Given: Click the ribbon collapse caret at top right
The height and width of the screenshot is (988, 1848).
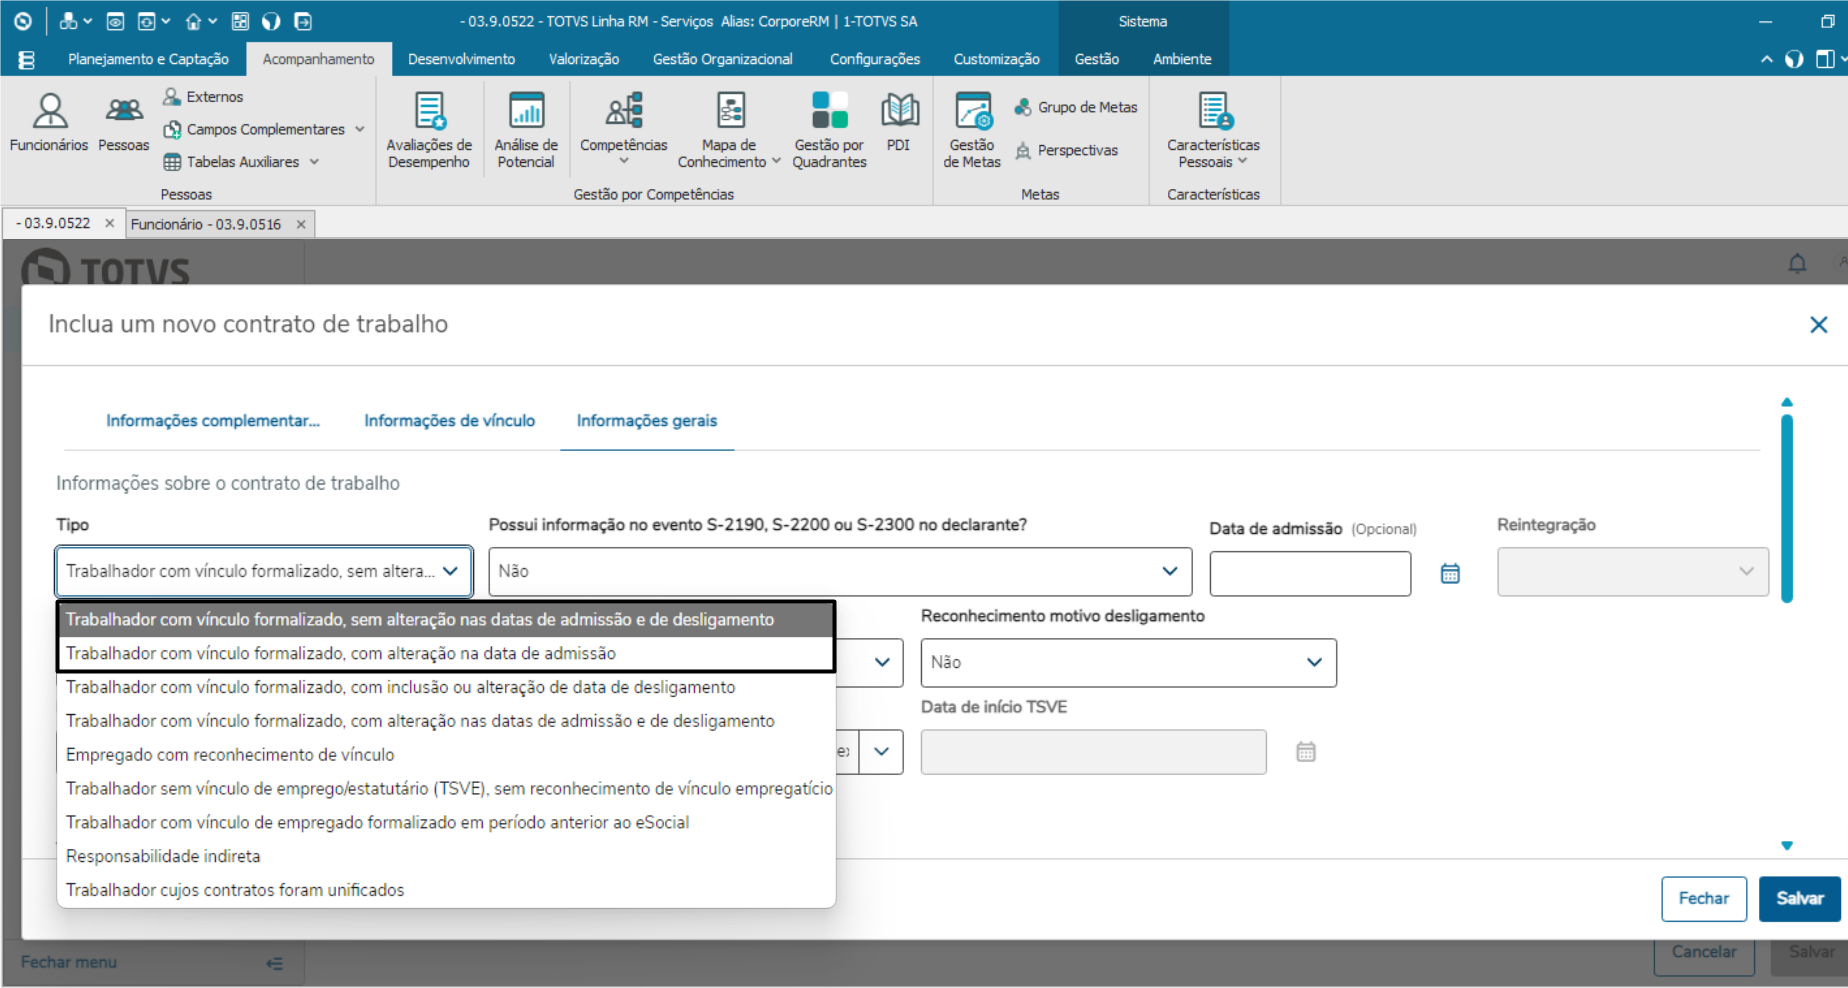Looking at the screenshot, I should 1767,59.
